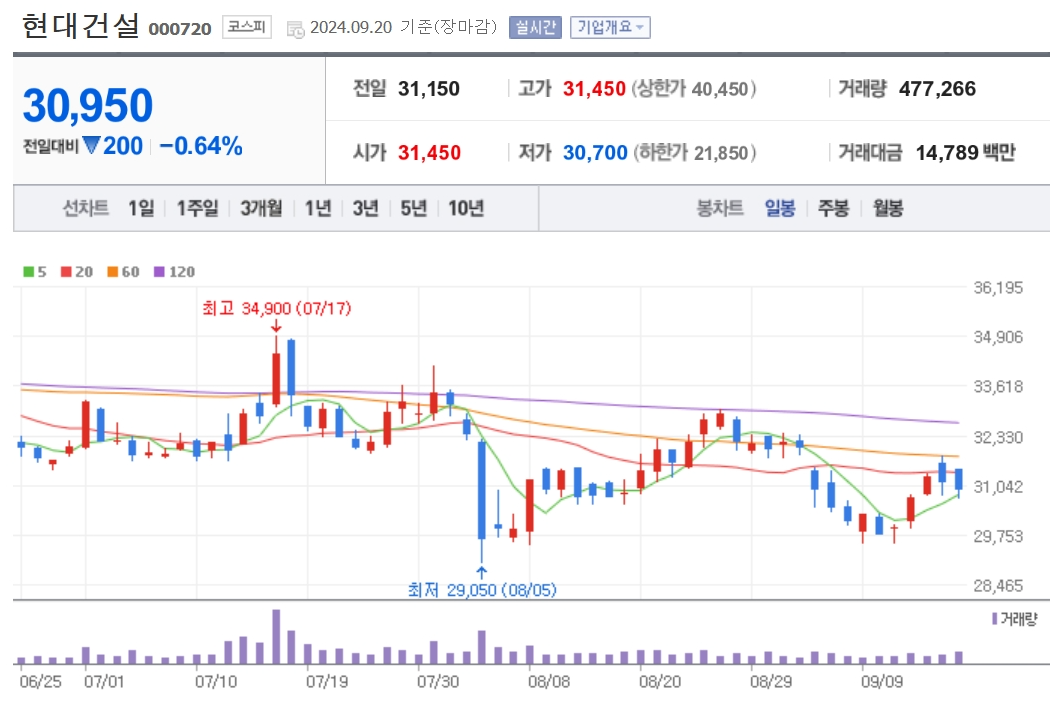Click the calendar icon before the 2024.09.20 date
The width and height of the screenshot is (1050, 703).
(295, 29)
